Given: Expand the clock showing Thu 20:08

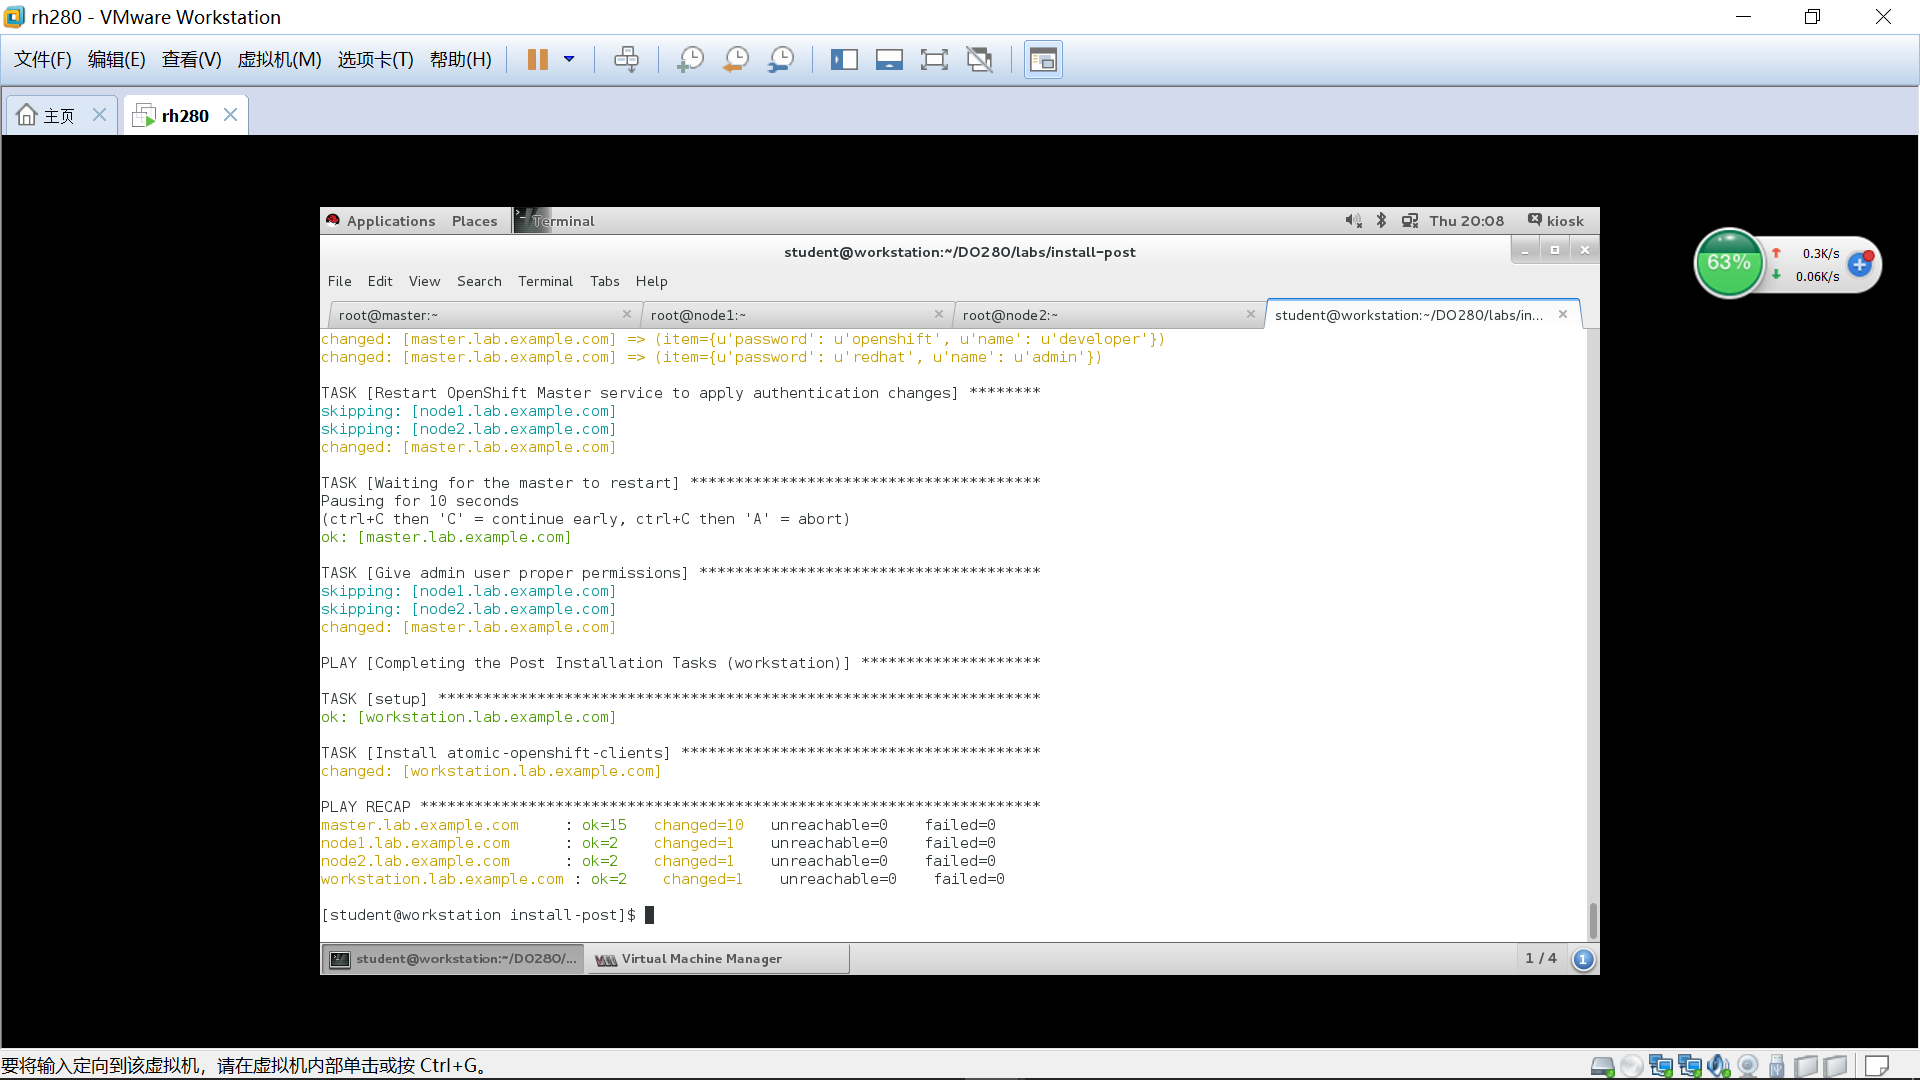Looking at the screenshot, I should 1466,220.
